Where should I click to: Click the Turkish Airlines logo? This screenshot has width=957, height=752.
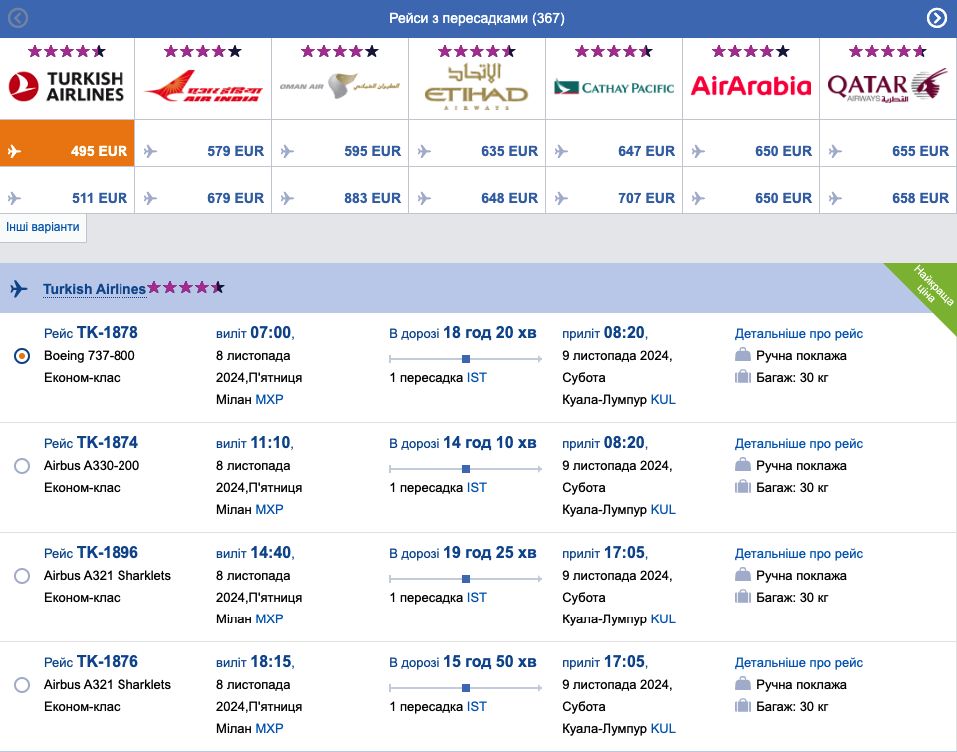[x=66, y=87]
